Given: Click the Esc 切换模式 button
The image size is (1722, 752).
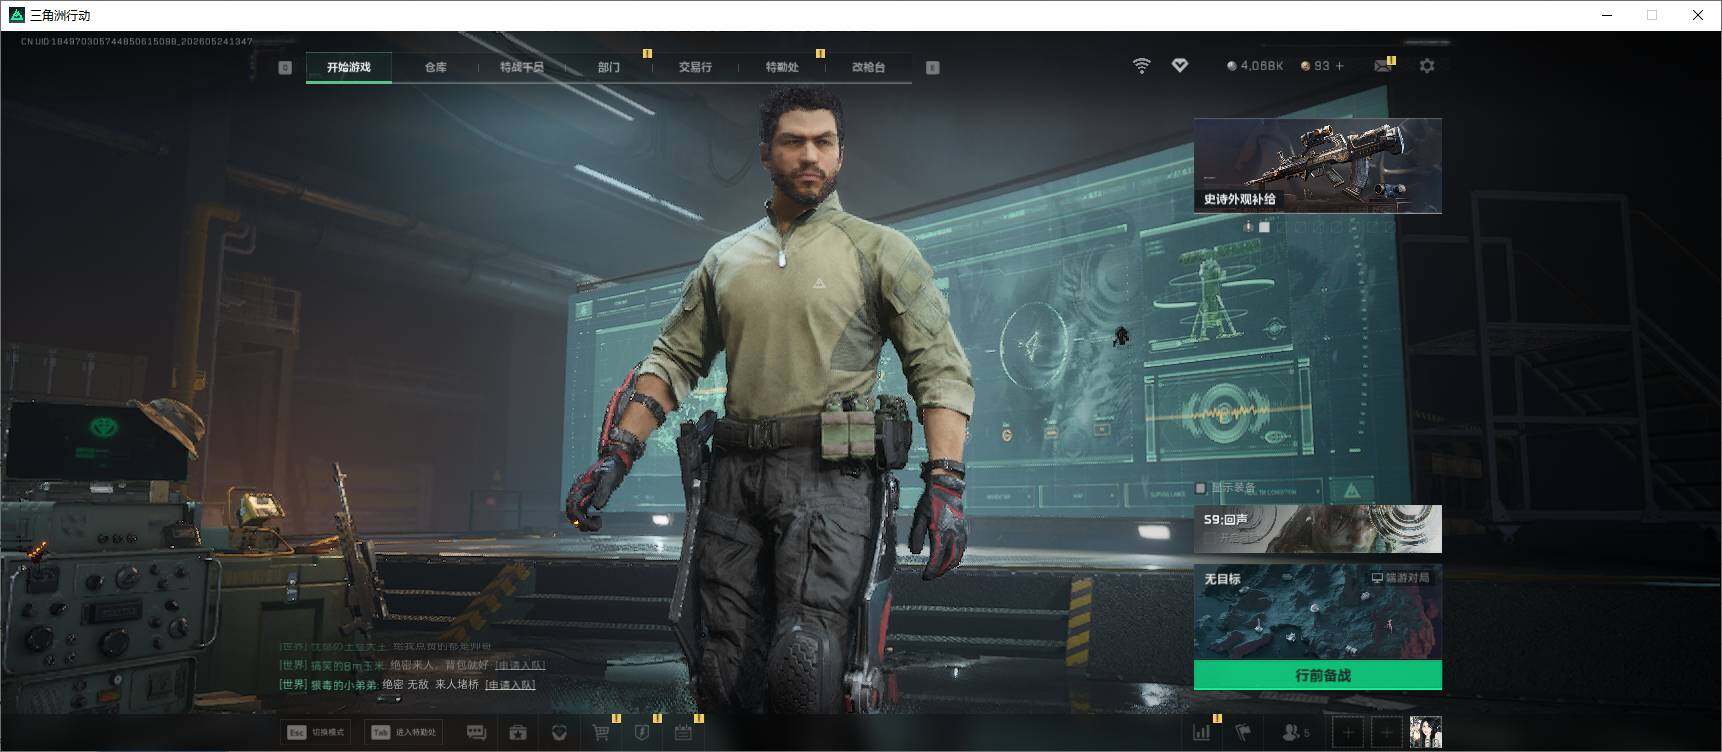Looking at the screenshot, I should [x=316, y=733].
